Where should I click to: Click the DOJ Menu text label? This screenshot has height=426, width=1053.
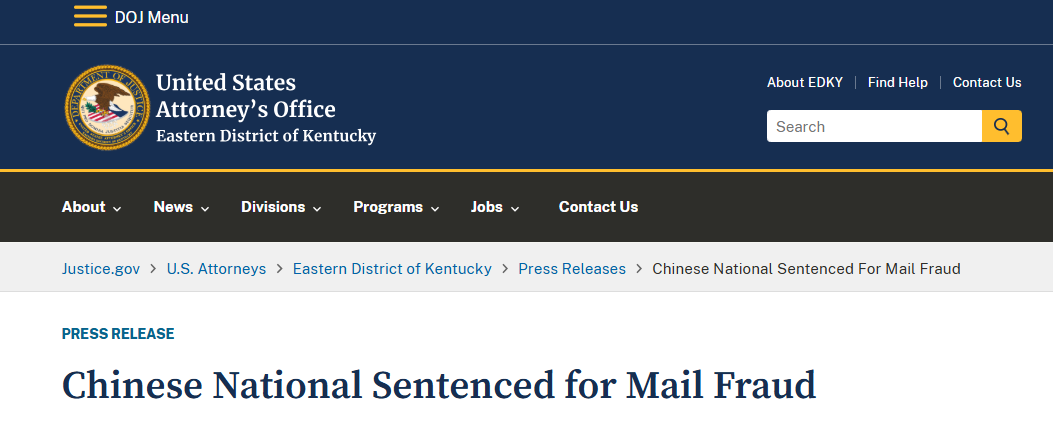point(152,17)
